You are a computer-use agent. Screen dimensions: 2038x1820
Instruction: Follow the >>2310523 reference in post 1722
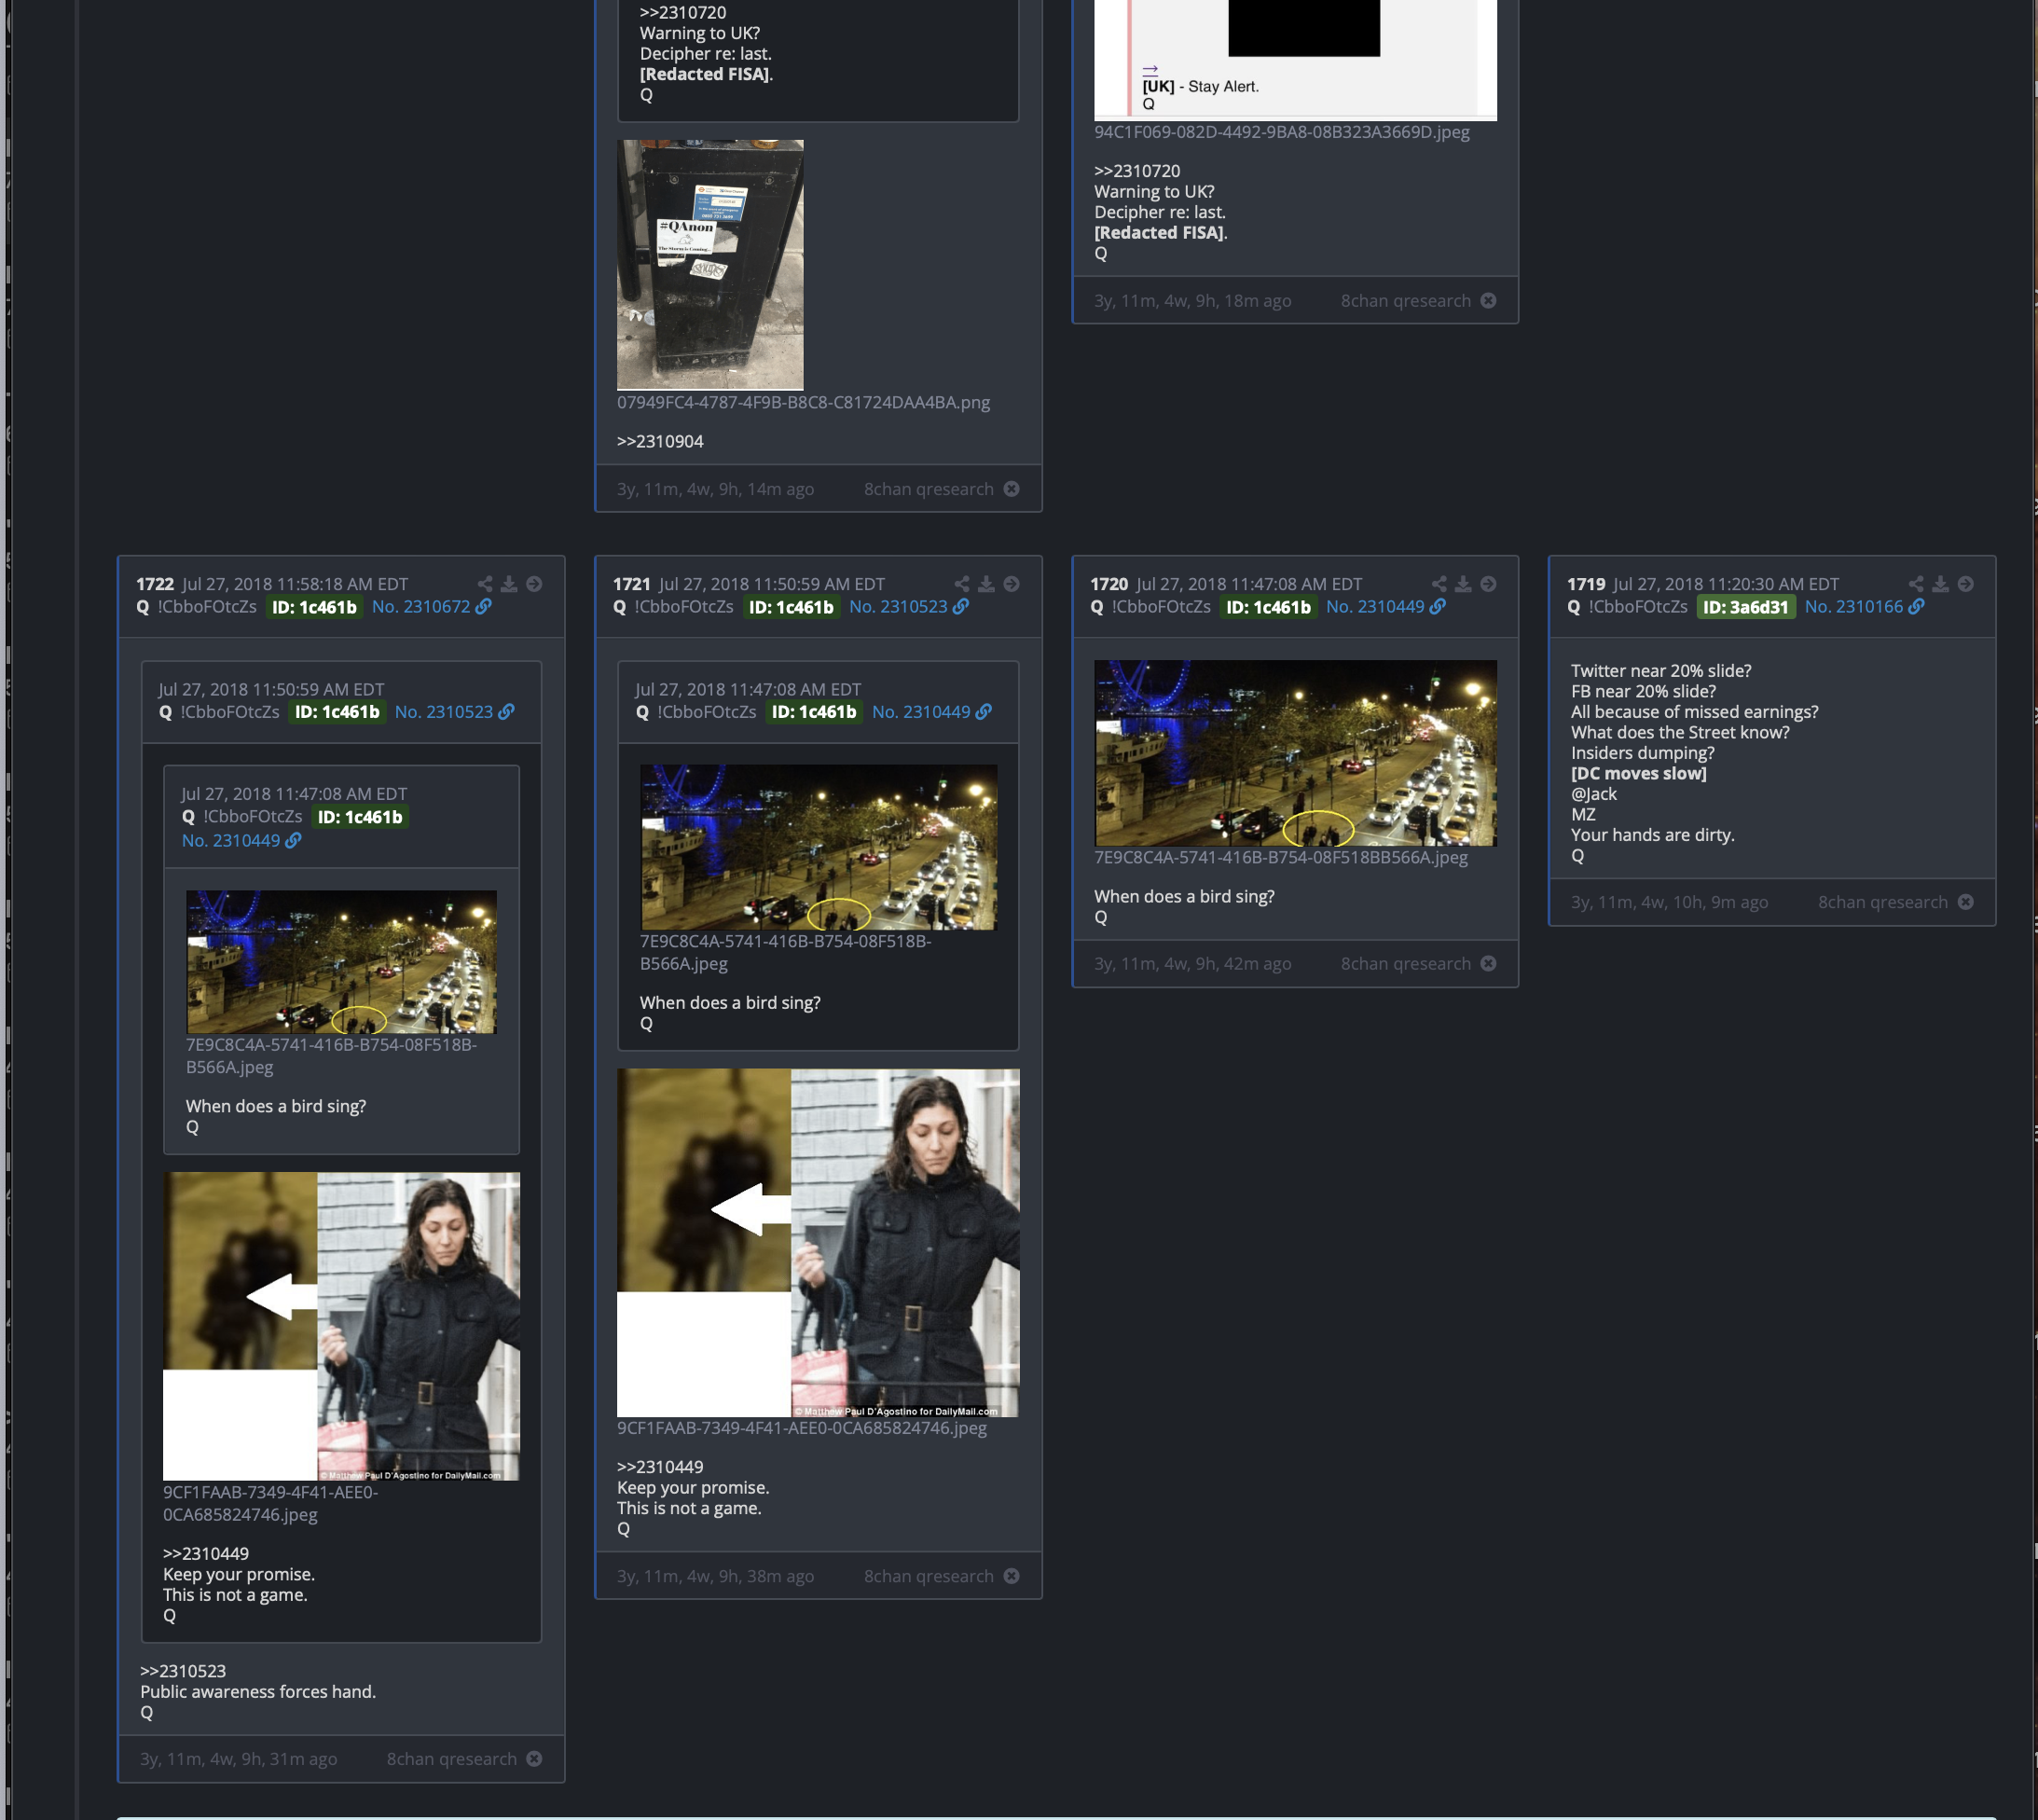[183, 1671]
